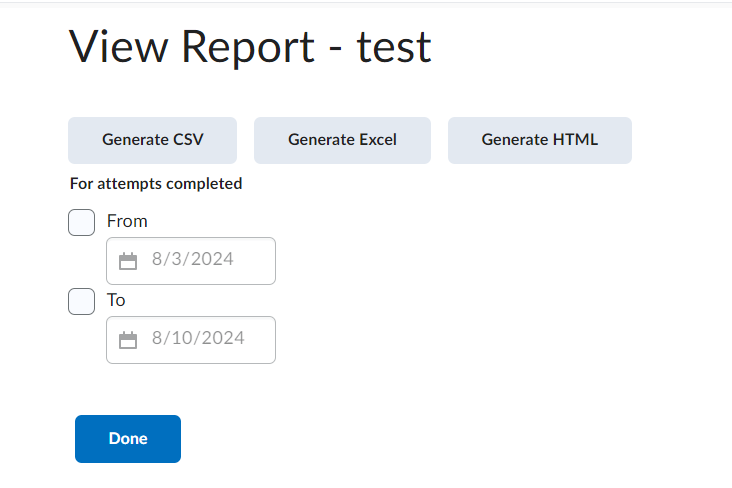Select the 8/10/2024 date text
Image resolution: width=732 pixels, height=488 pixels.
[198, 339]
